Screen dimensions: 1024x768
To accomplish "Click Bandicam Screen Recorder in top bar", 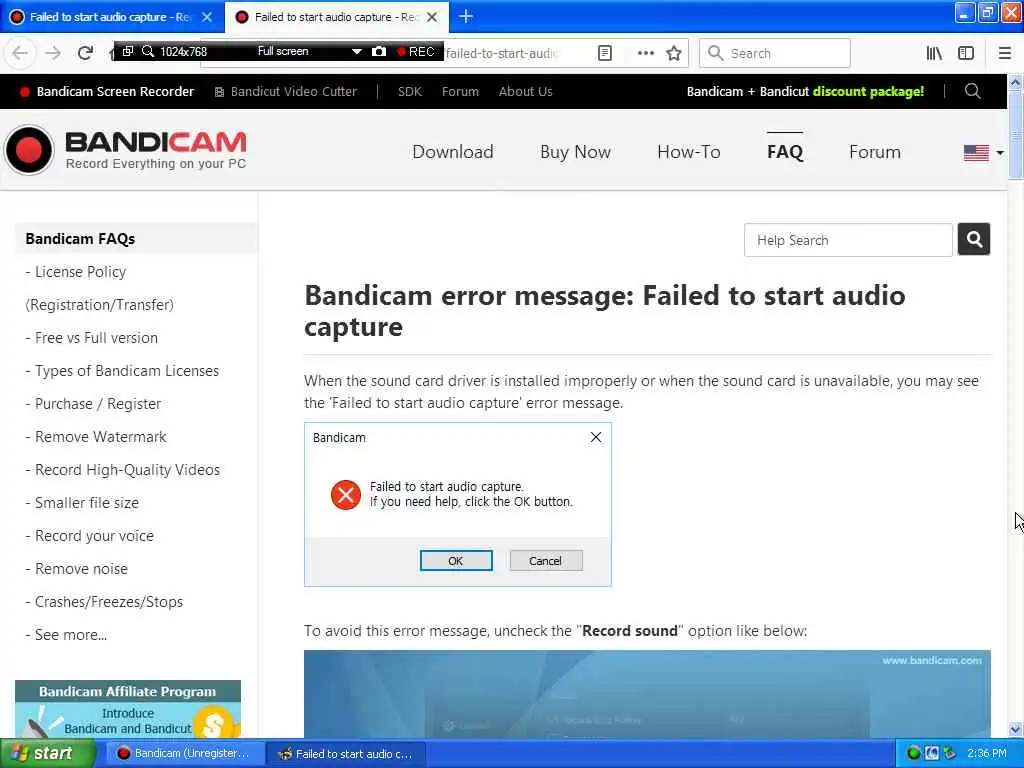I will pos(107,91).
